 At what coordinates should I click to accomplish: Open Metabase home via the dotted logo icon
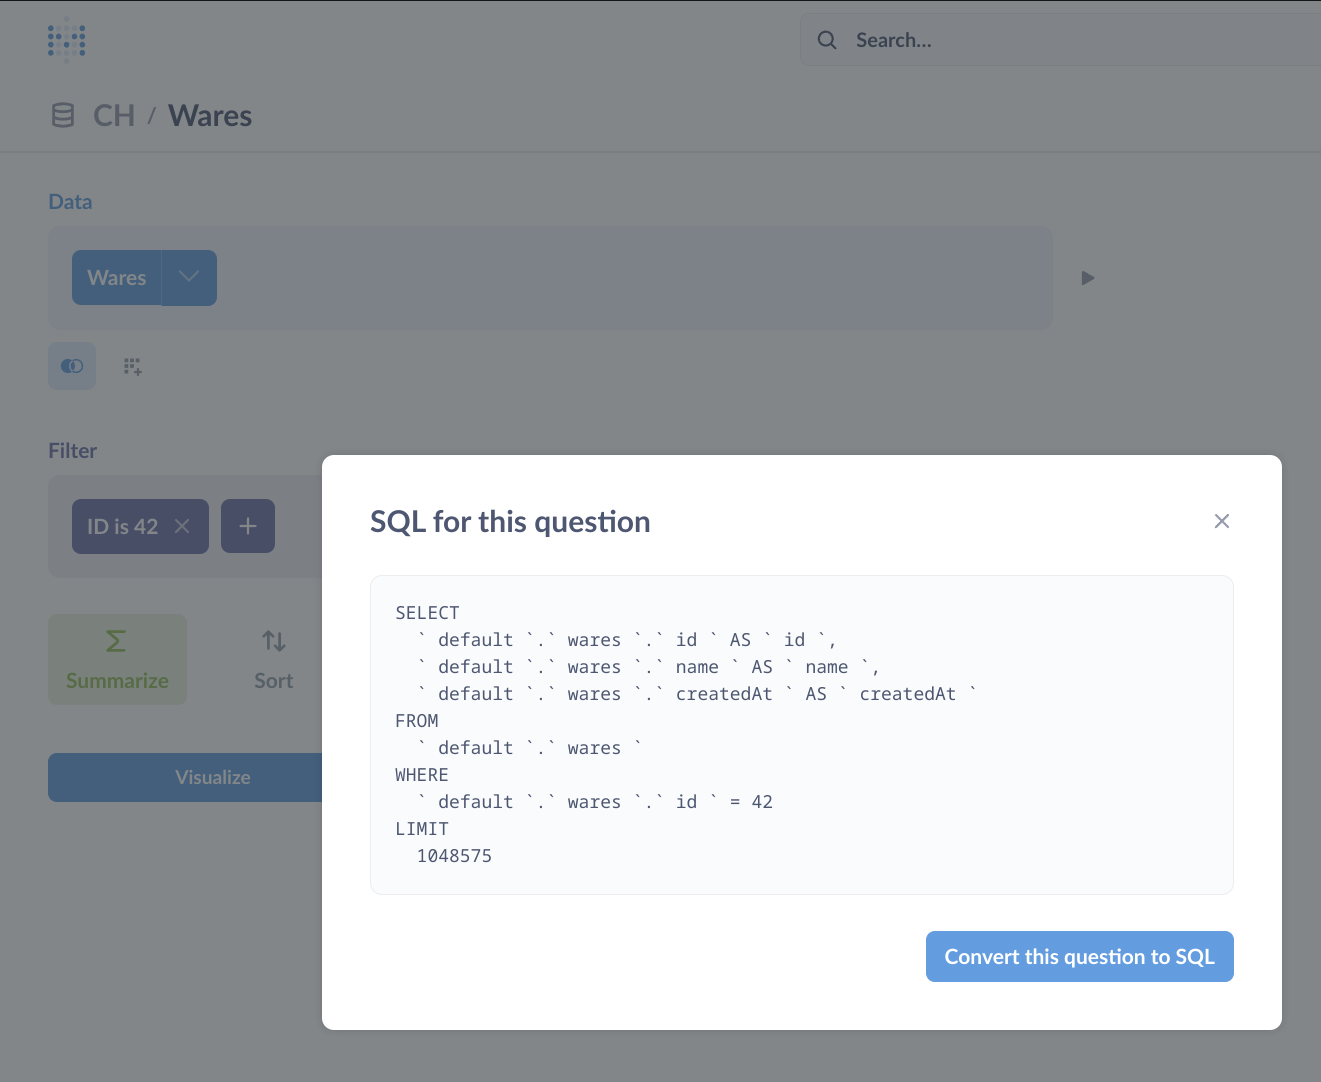[x=66, y=40]
